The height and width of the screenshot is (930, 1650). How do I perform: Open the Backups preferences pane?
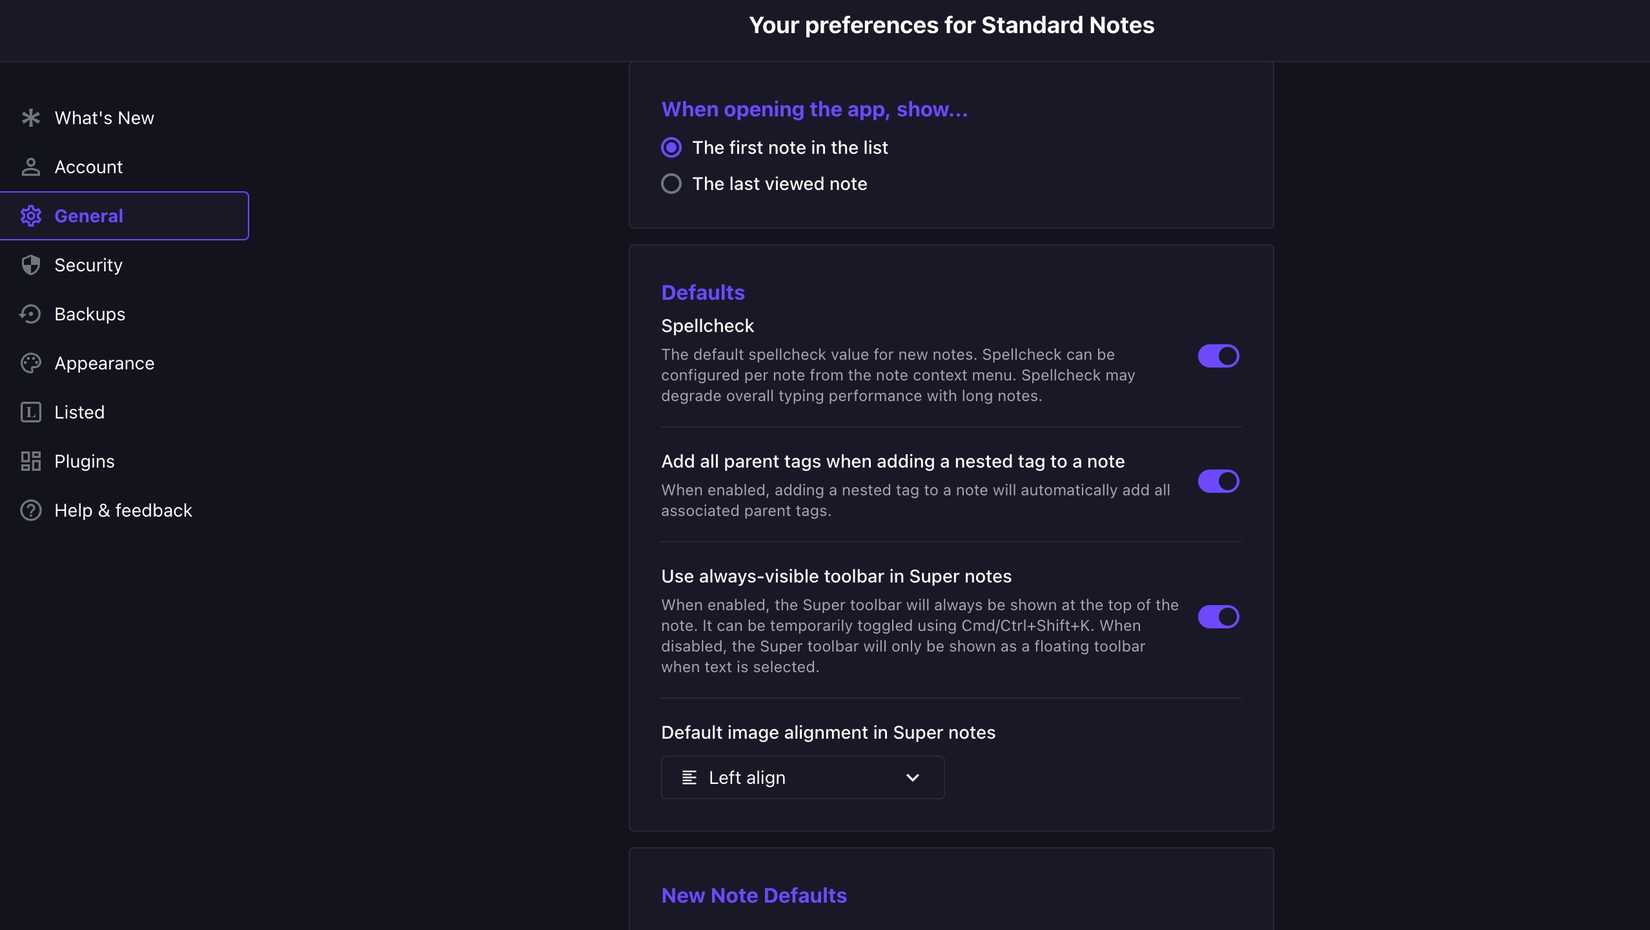pyautogui.click(x=90, y=314)
